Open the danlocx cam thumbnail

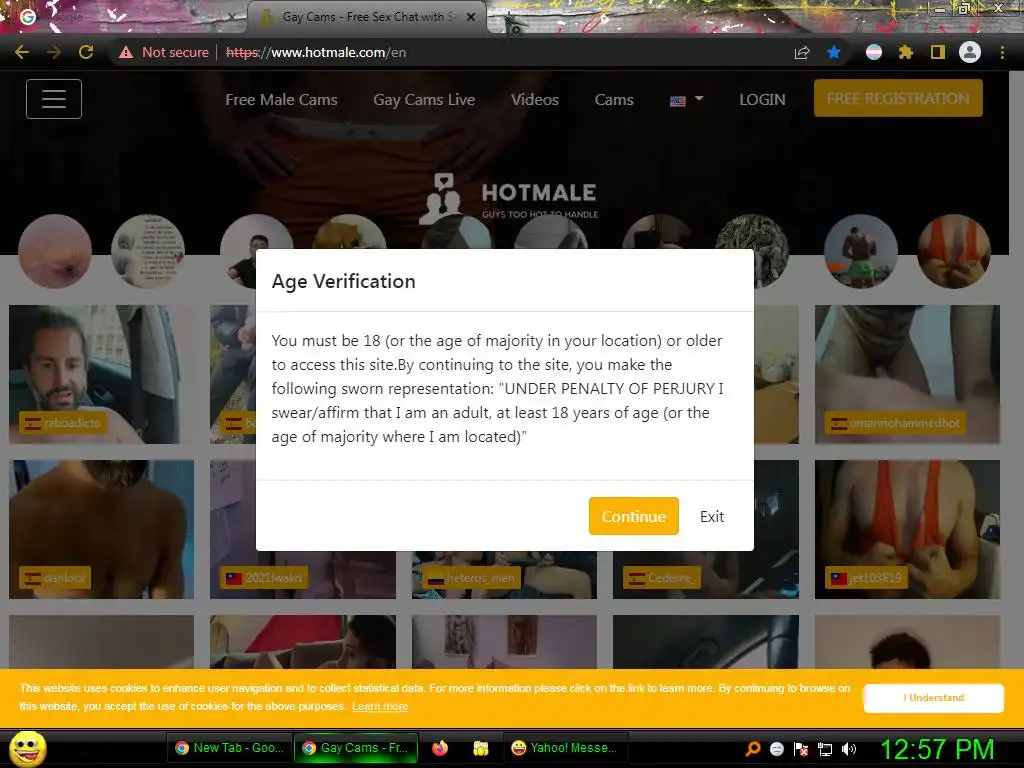tap(101, 529)
